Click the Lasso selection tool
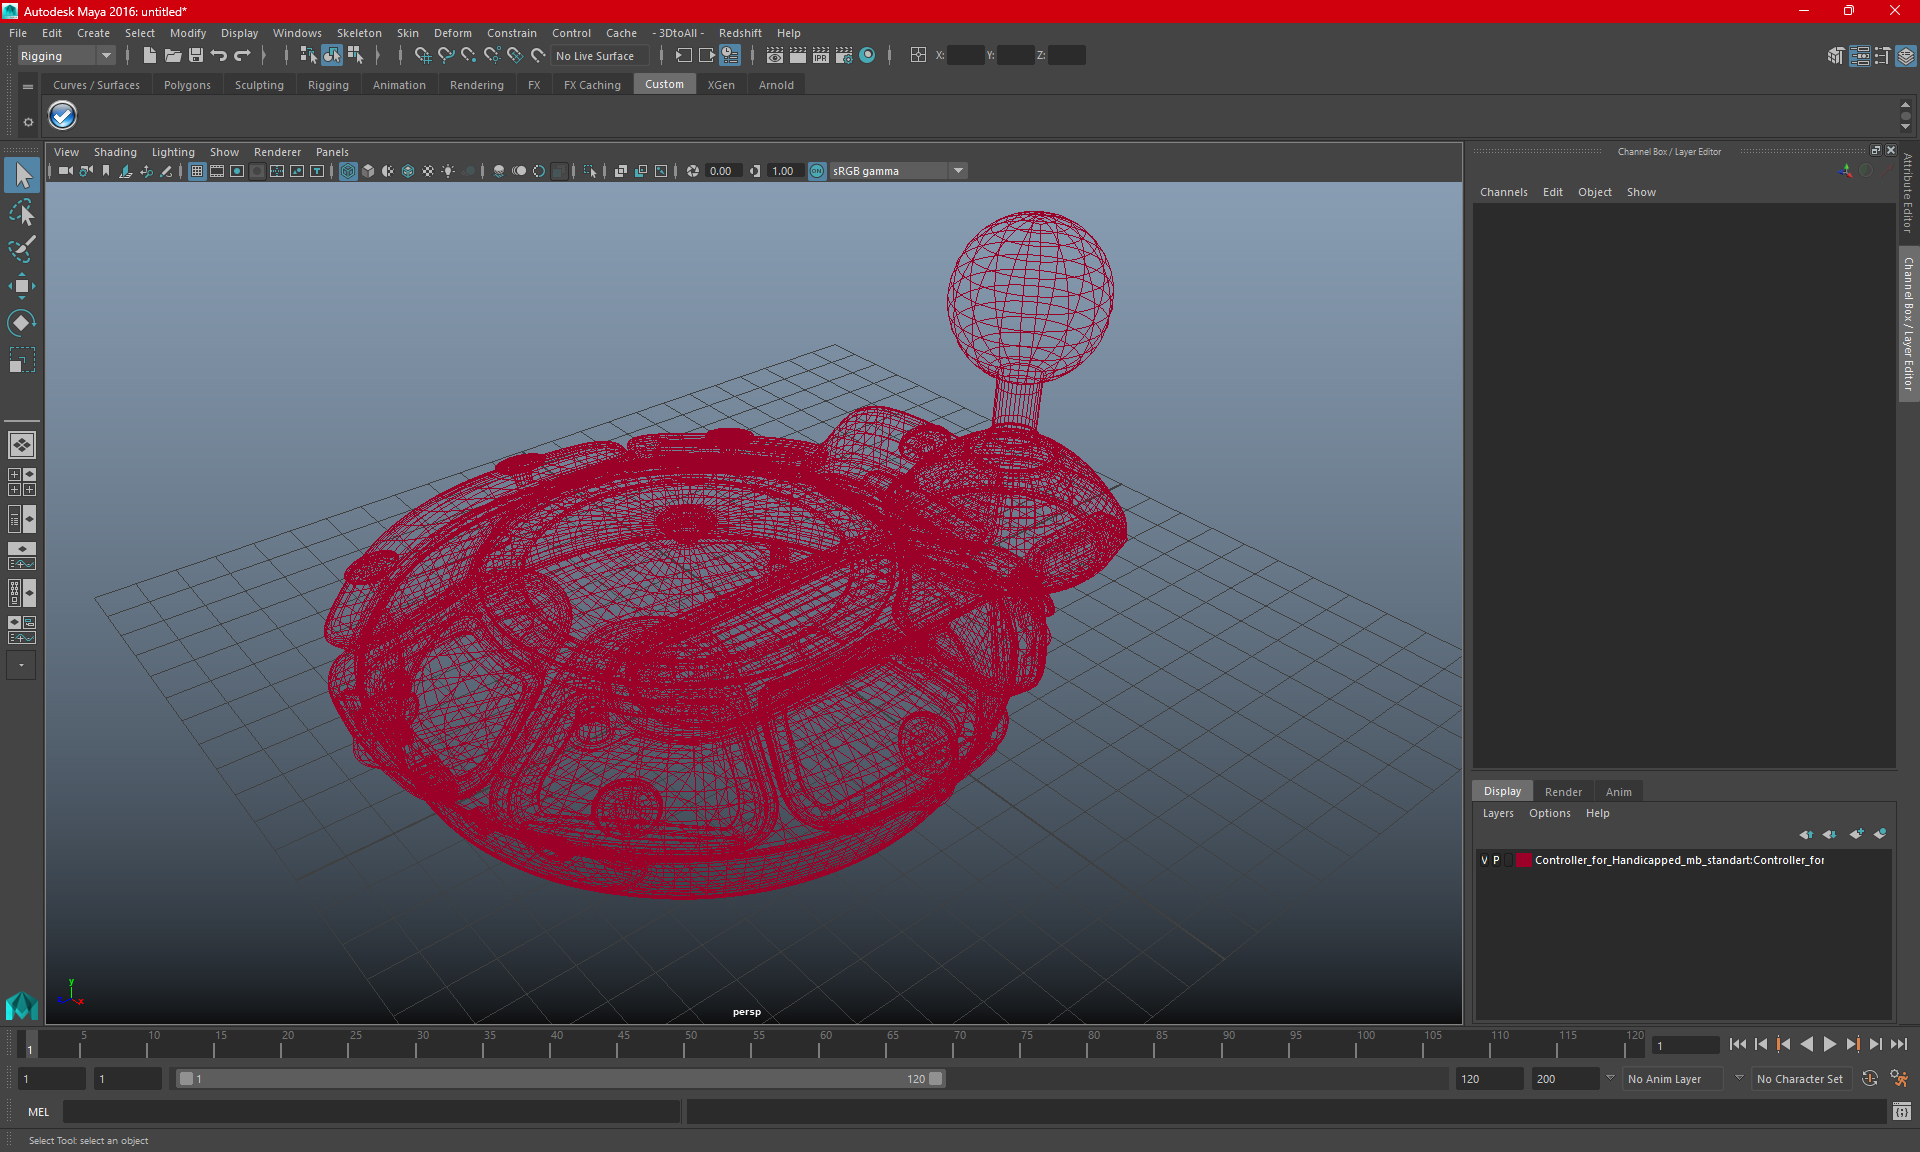Image resolution: width=1920 pixels, height=1152 pixels. tap(21, 213)
